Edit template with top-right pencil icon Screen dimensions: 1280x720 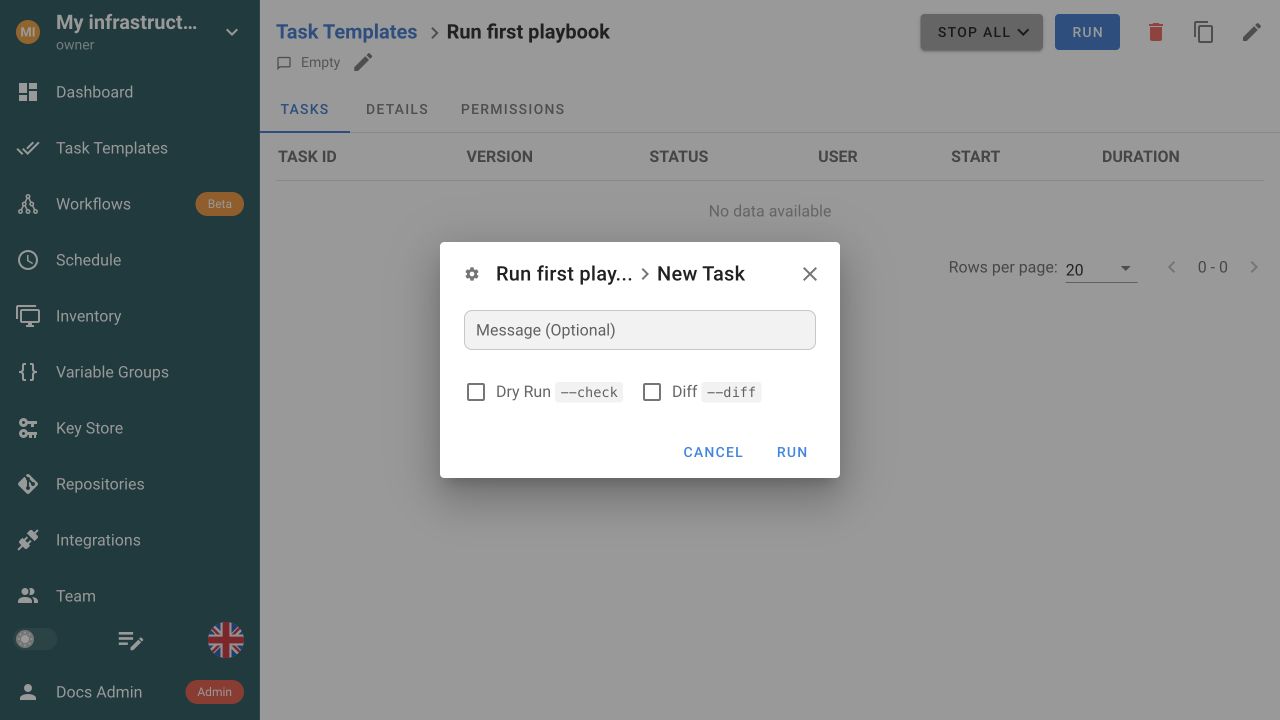[1252, 32]
